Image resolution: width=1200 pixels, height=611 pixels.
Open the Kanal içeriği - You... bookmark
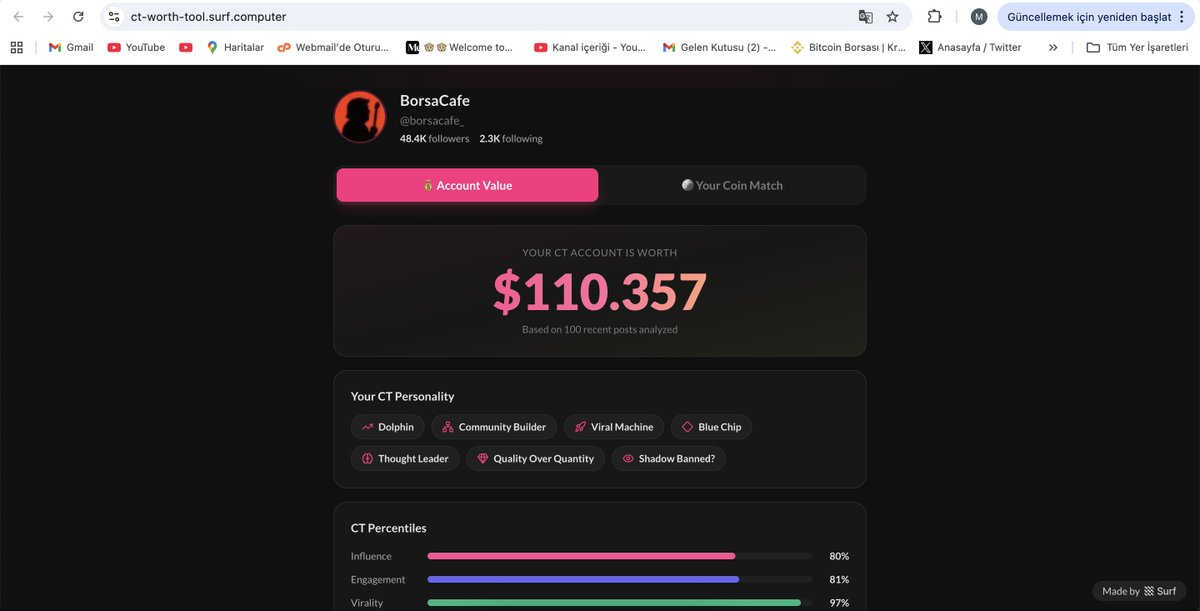pyautogui.click(x=590, y=47)
